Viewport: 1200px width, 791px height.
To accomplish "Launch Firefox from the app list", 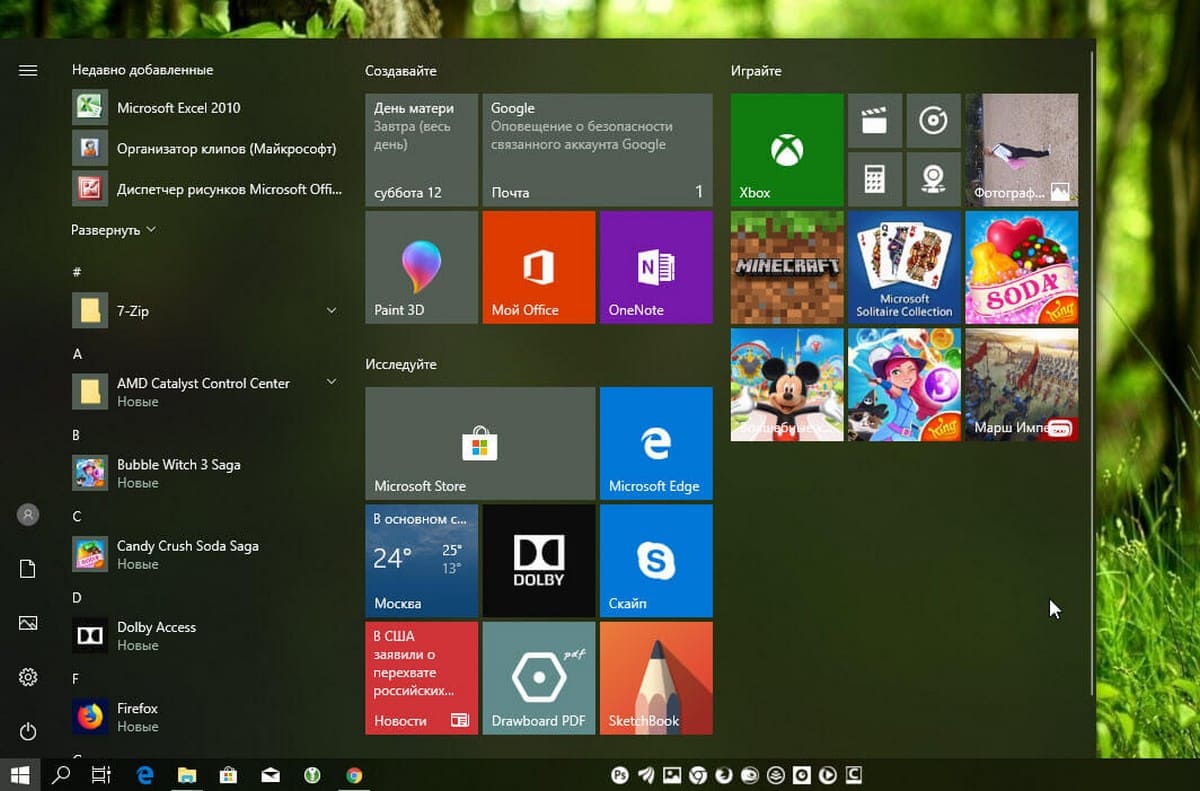I will [207, 716].
